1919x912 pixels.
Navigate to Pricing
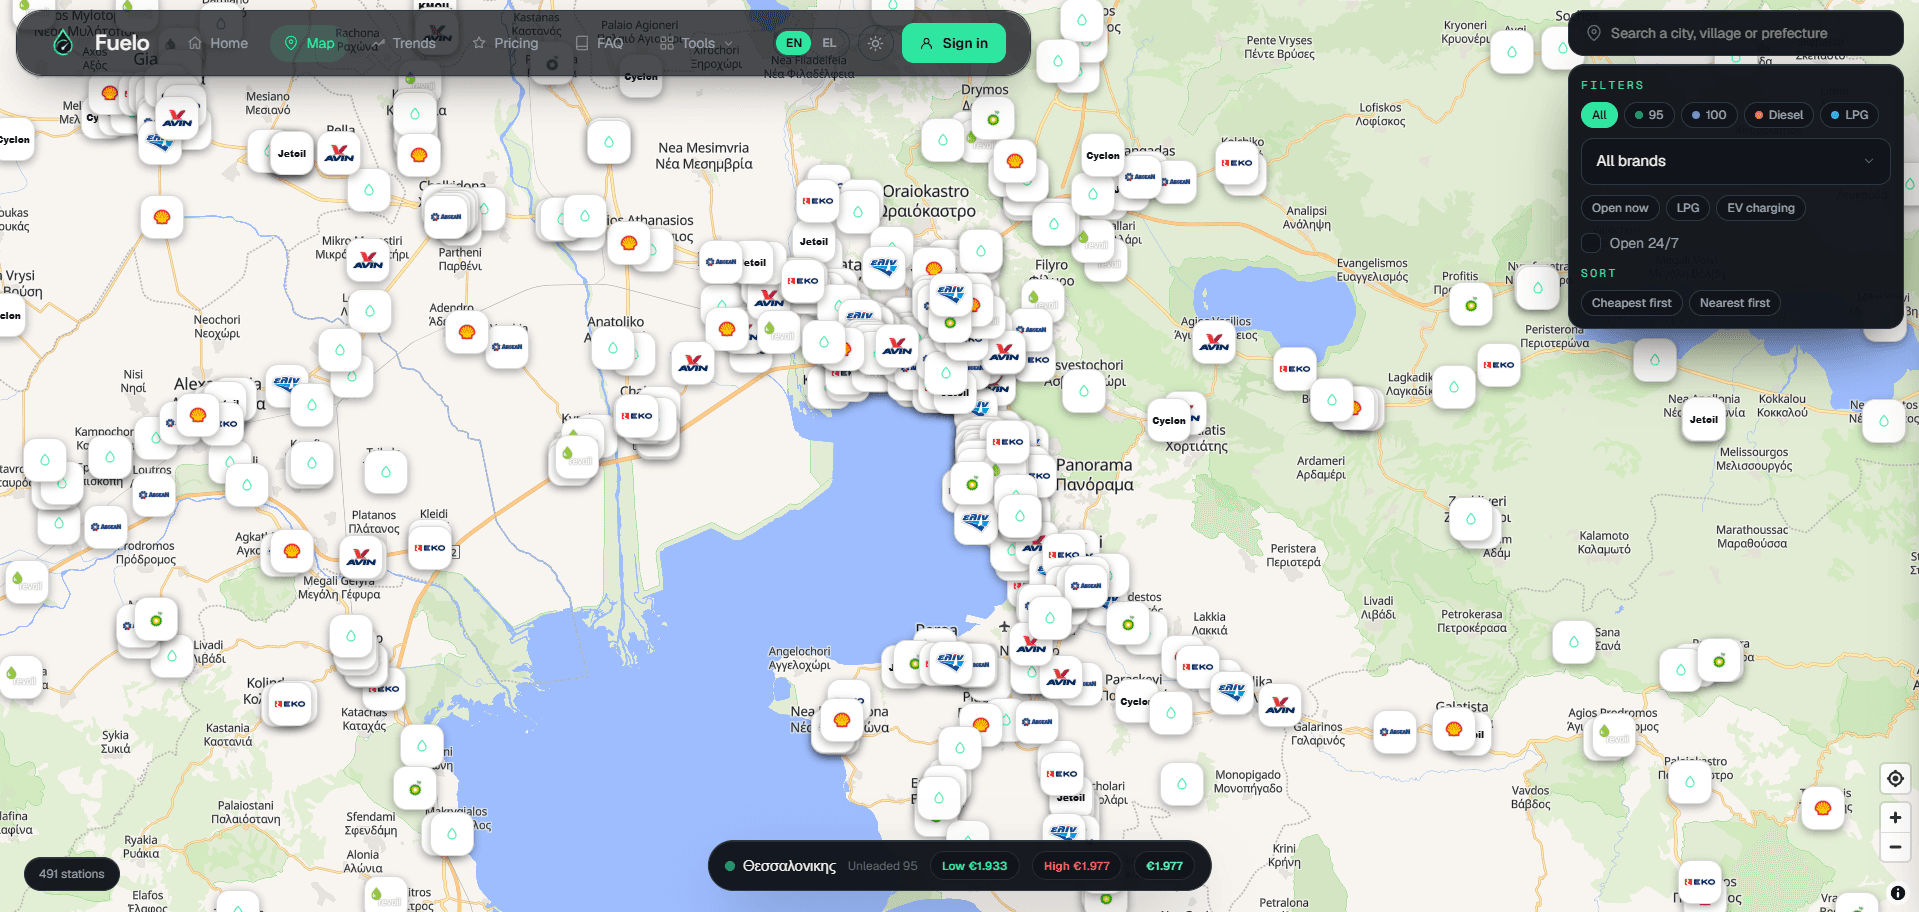click(x=505, y=43)
